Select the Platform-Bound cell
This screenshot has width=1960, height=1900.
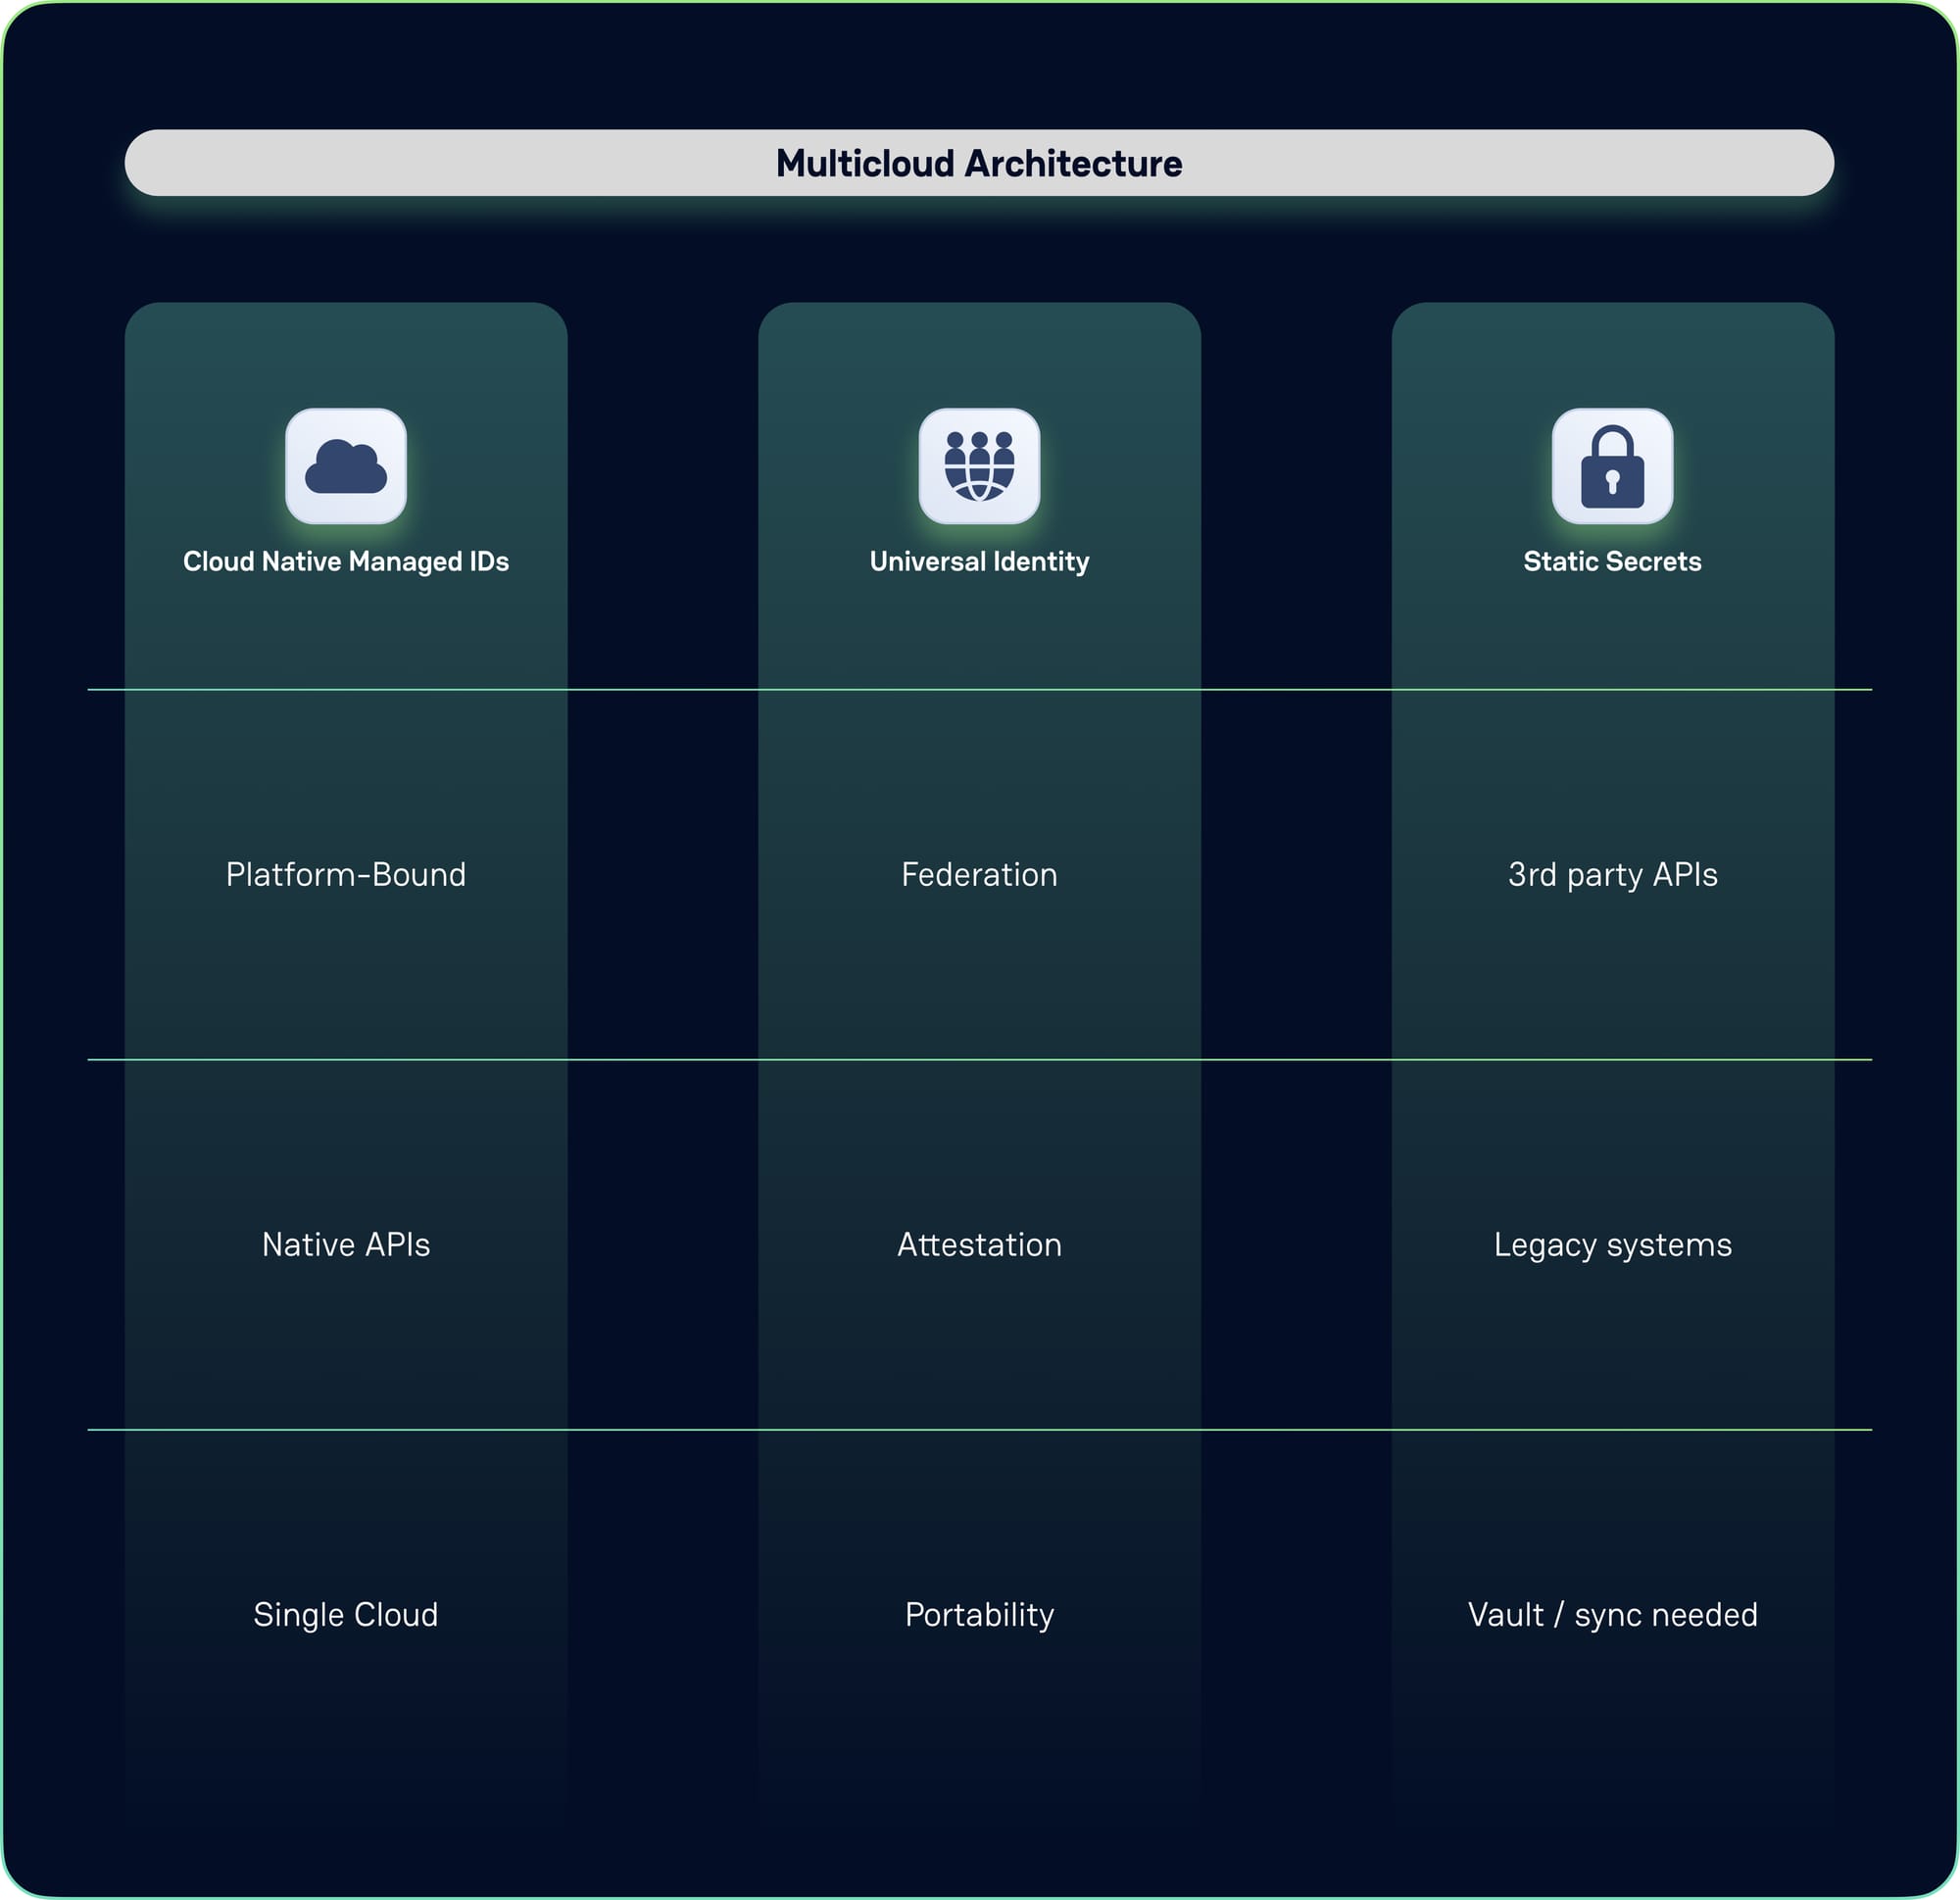pyautogui.click(x=346, y=875)
